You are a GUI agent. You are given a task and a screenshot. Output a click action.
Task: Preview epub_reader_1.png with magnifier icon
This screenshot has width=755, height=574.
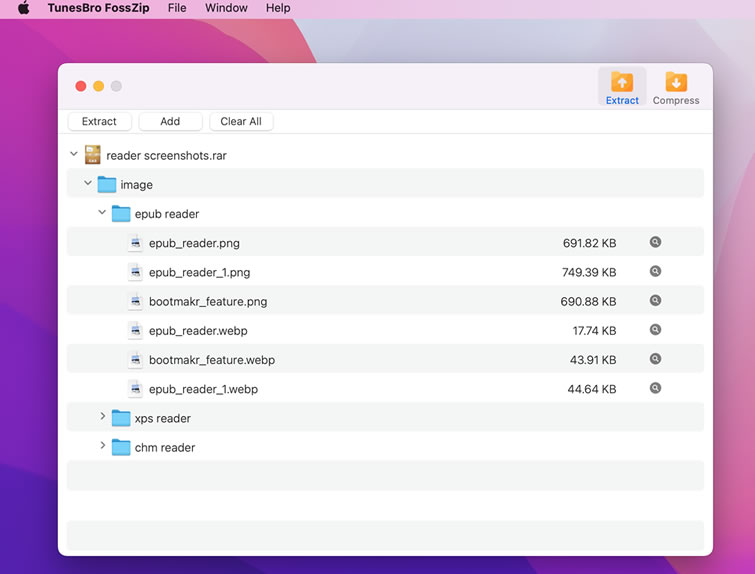[x=655, y=272]
